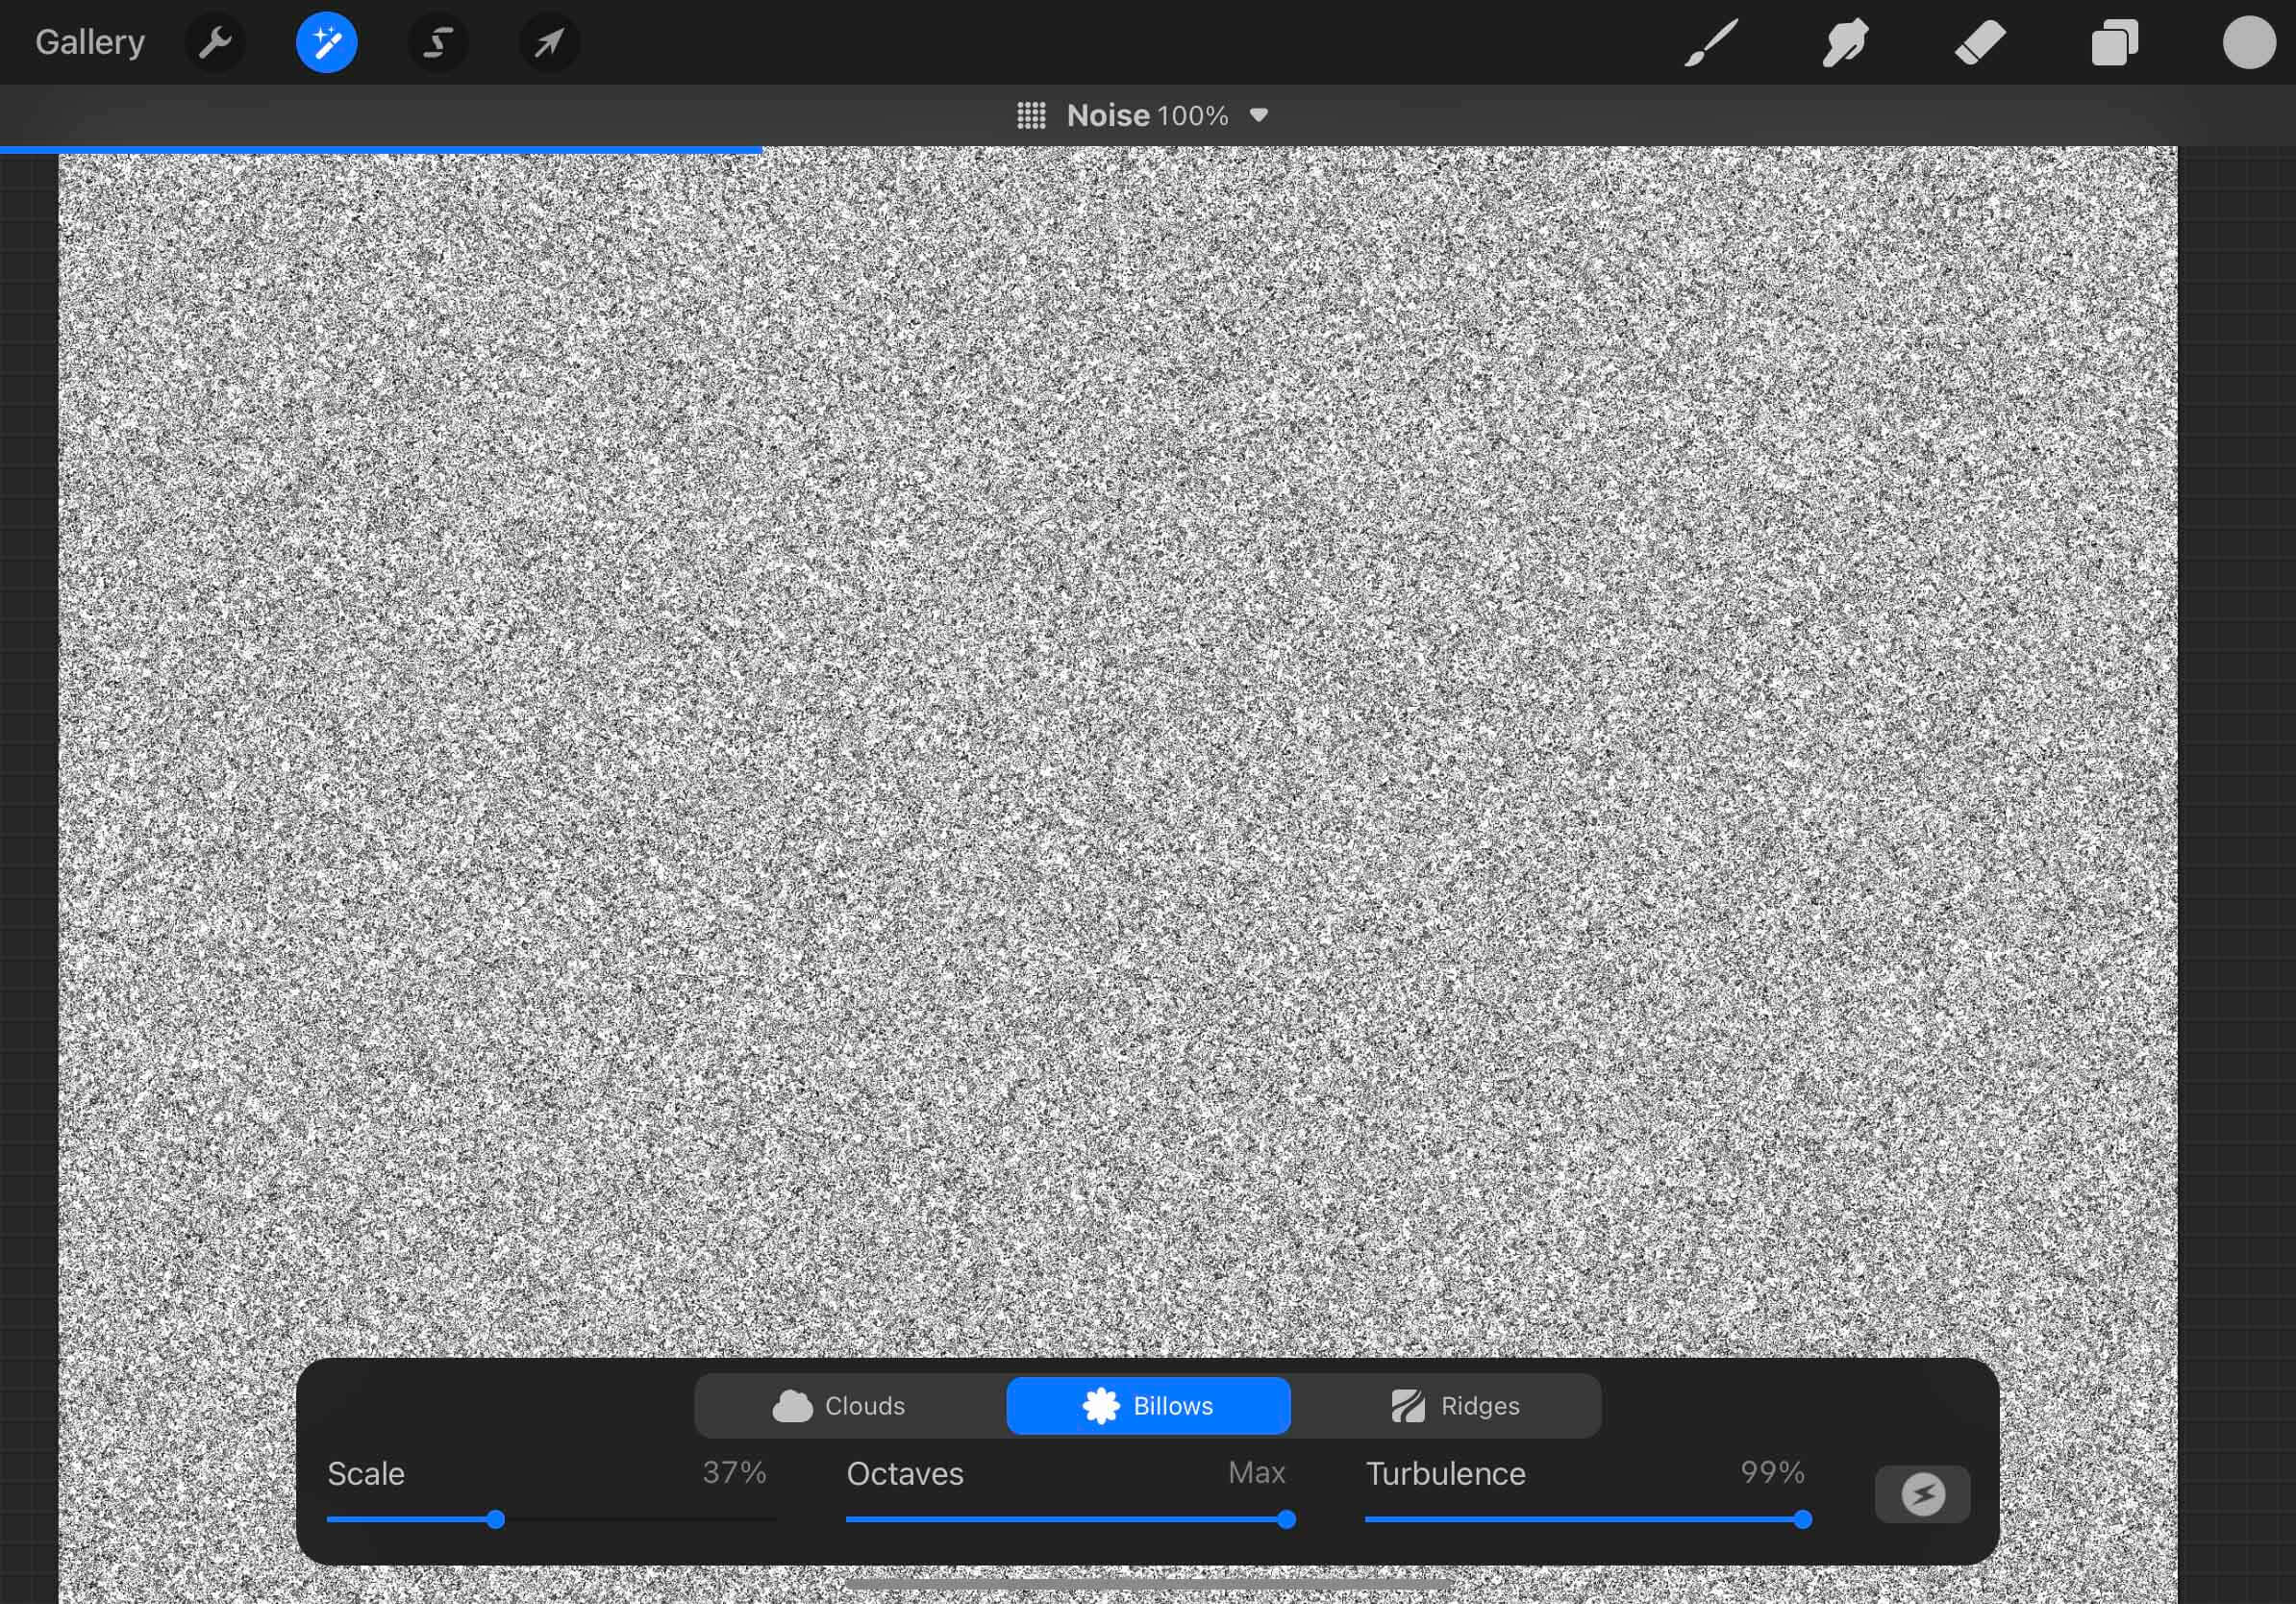The height and width of the screenshot is (1604, 2296).
Task: Adjust the Turbulence slider
Action: point(1803,1520)
